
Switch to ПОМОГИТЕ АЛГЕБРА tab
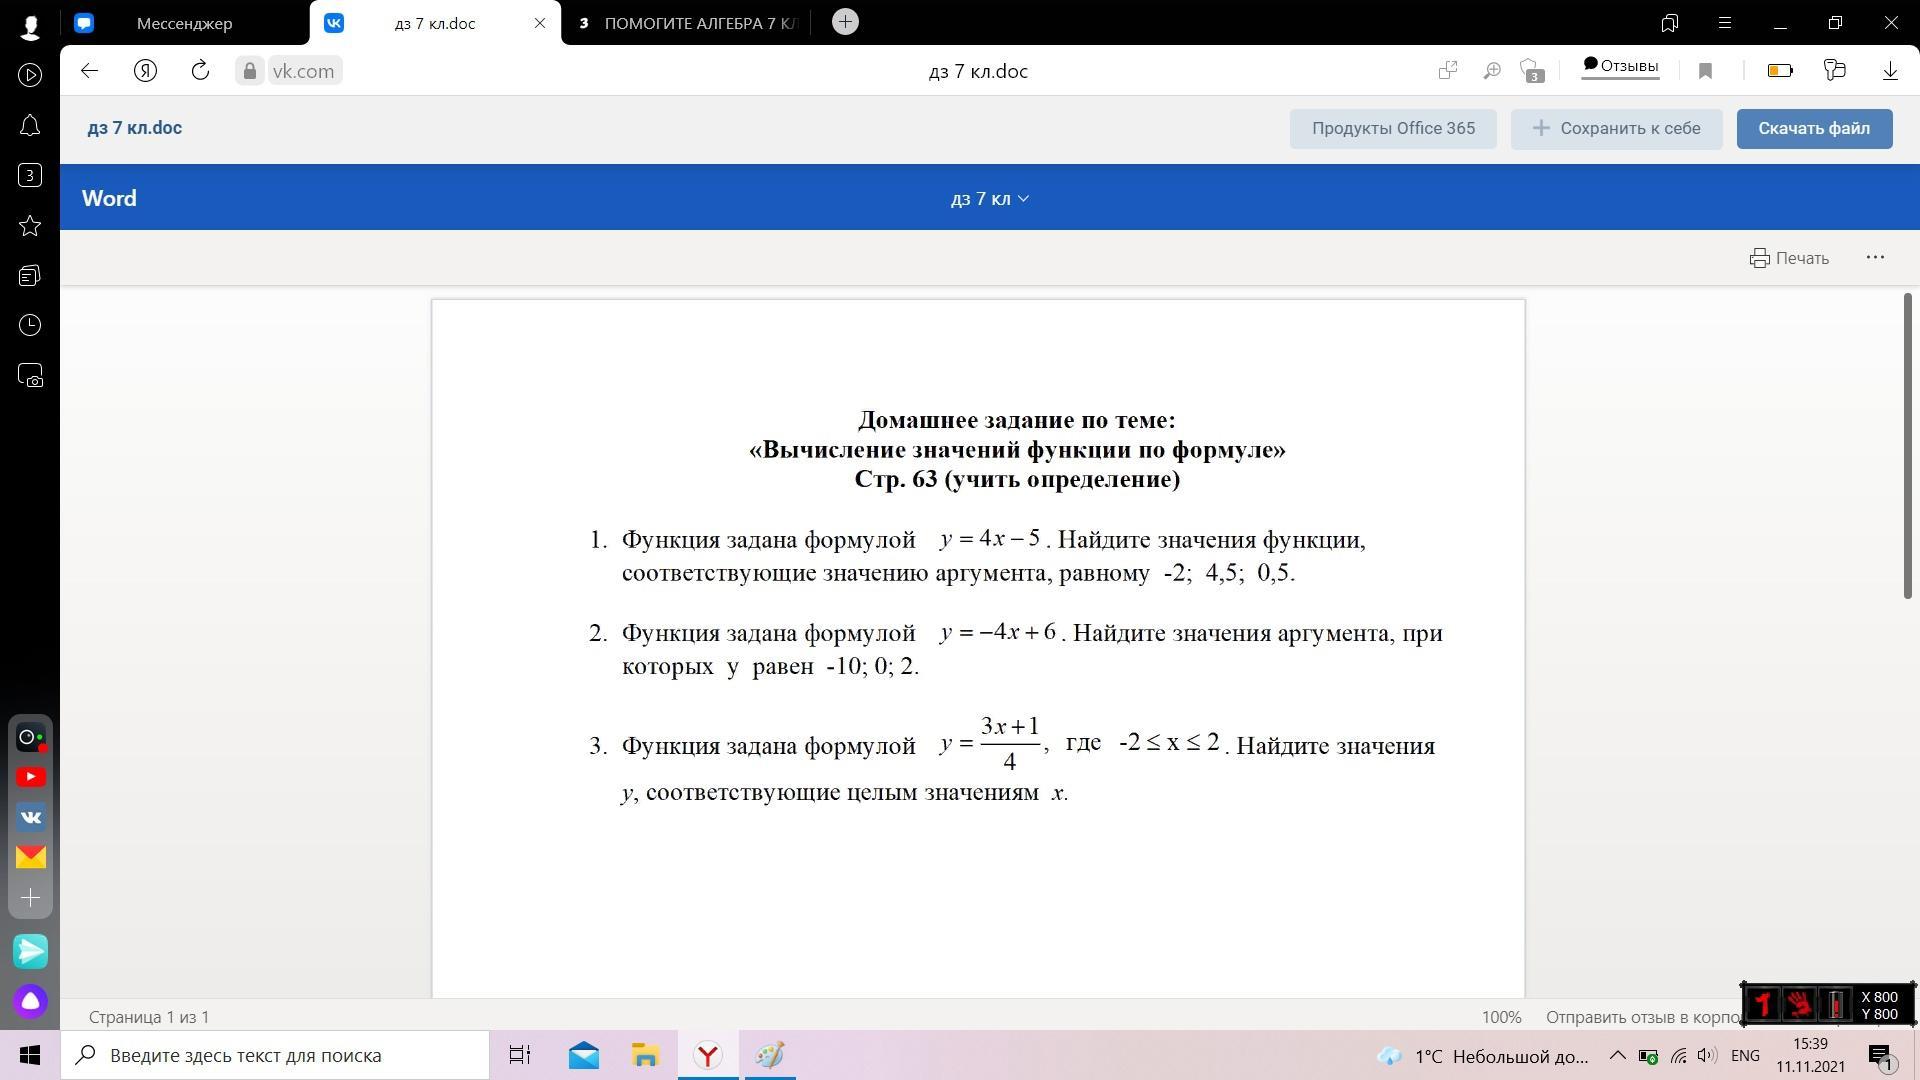[699, 23]
